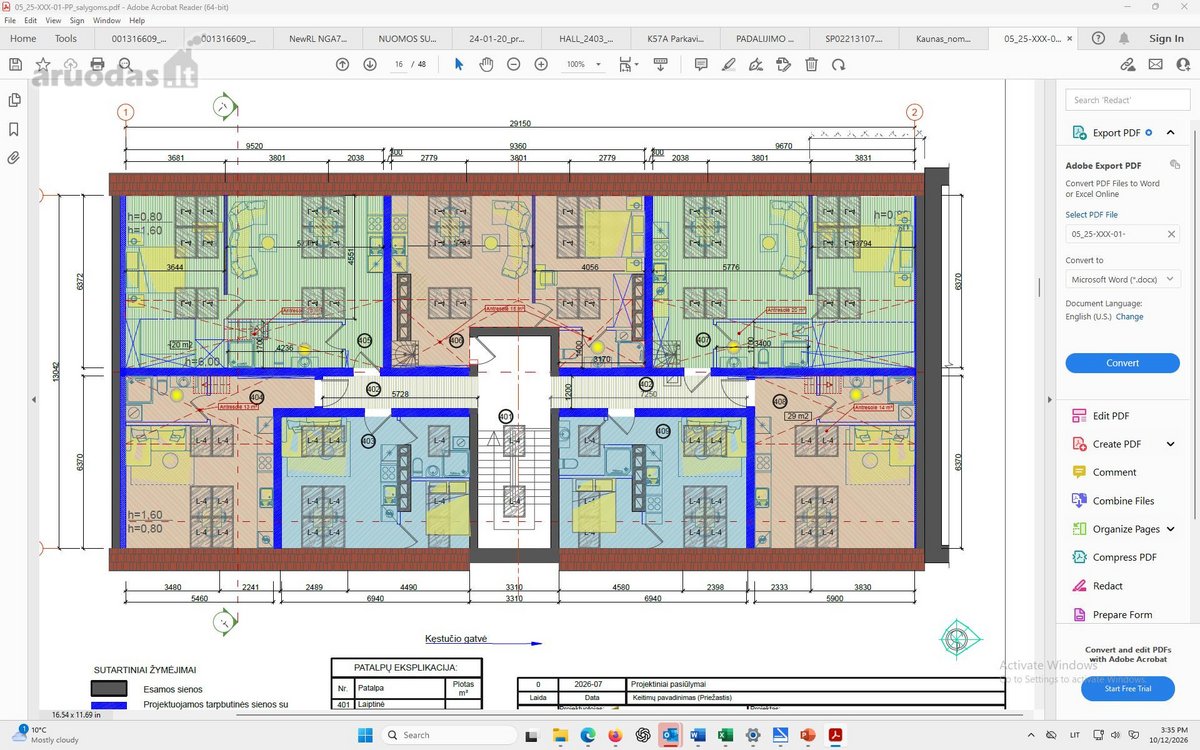Click Sign In at top right
1200x750 pixels.
(1166, 38)
